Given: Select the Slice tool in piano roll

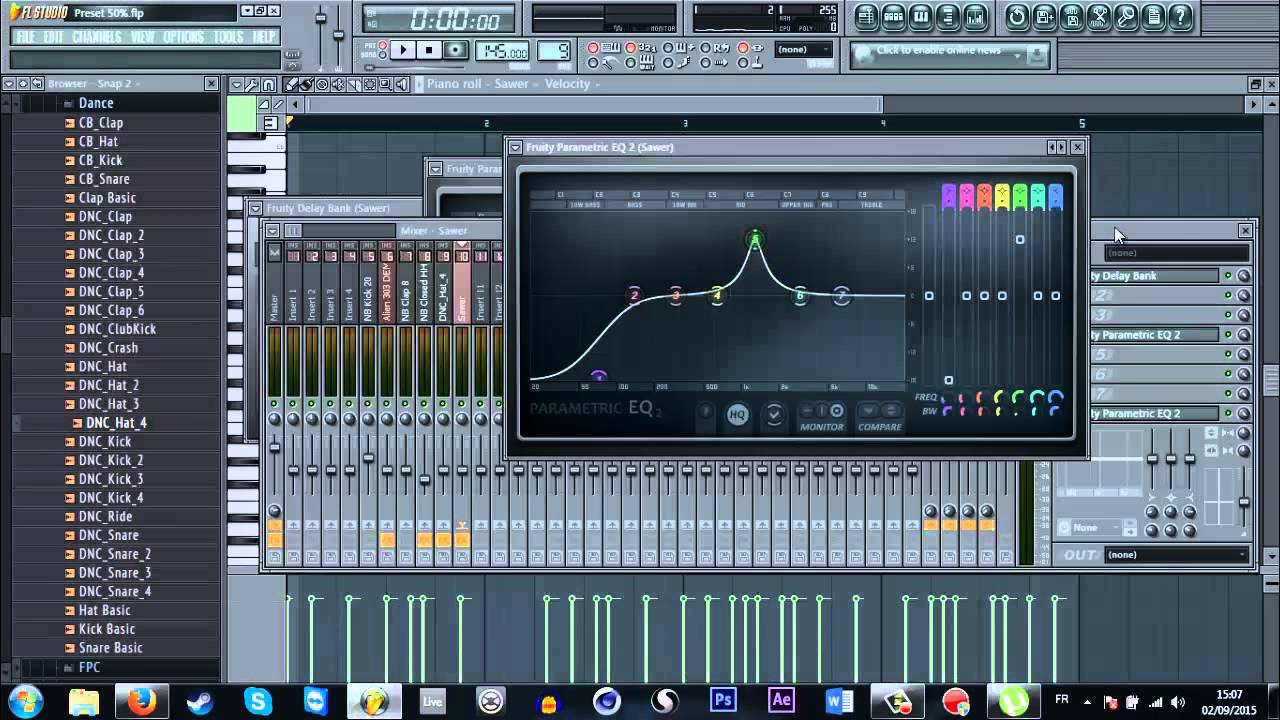Looking at the screenshot, I should pyautogui.click(x=354, y=84).
